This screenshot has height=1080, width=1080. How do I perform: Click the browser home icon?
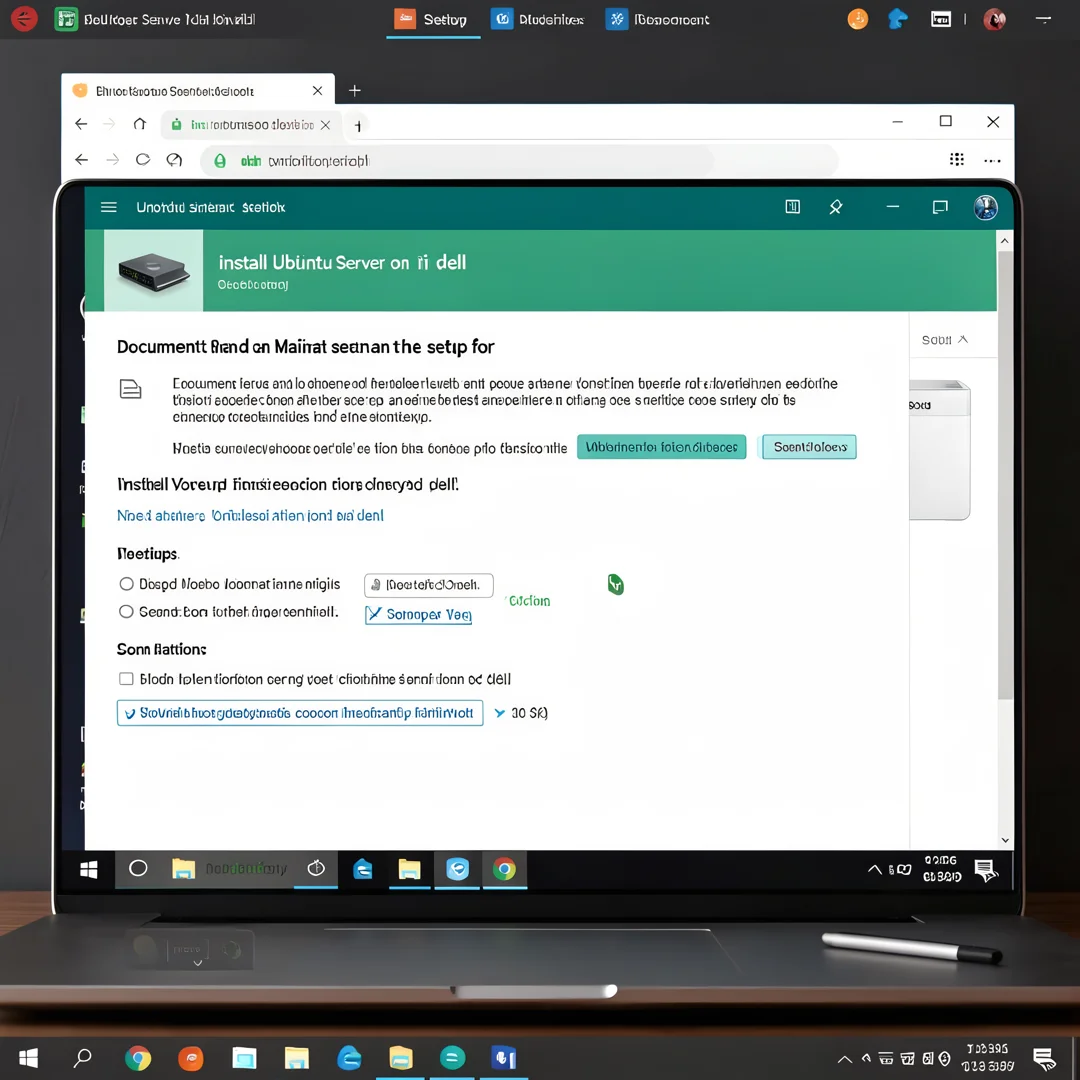tap(140, 124)
